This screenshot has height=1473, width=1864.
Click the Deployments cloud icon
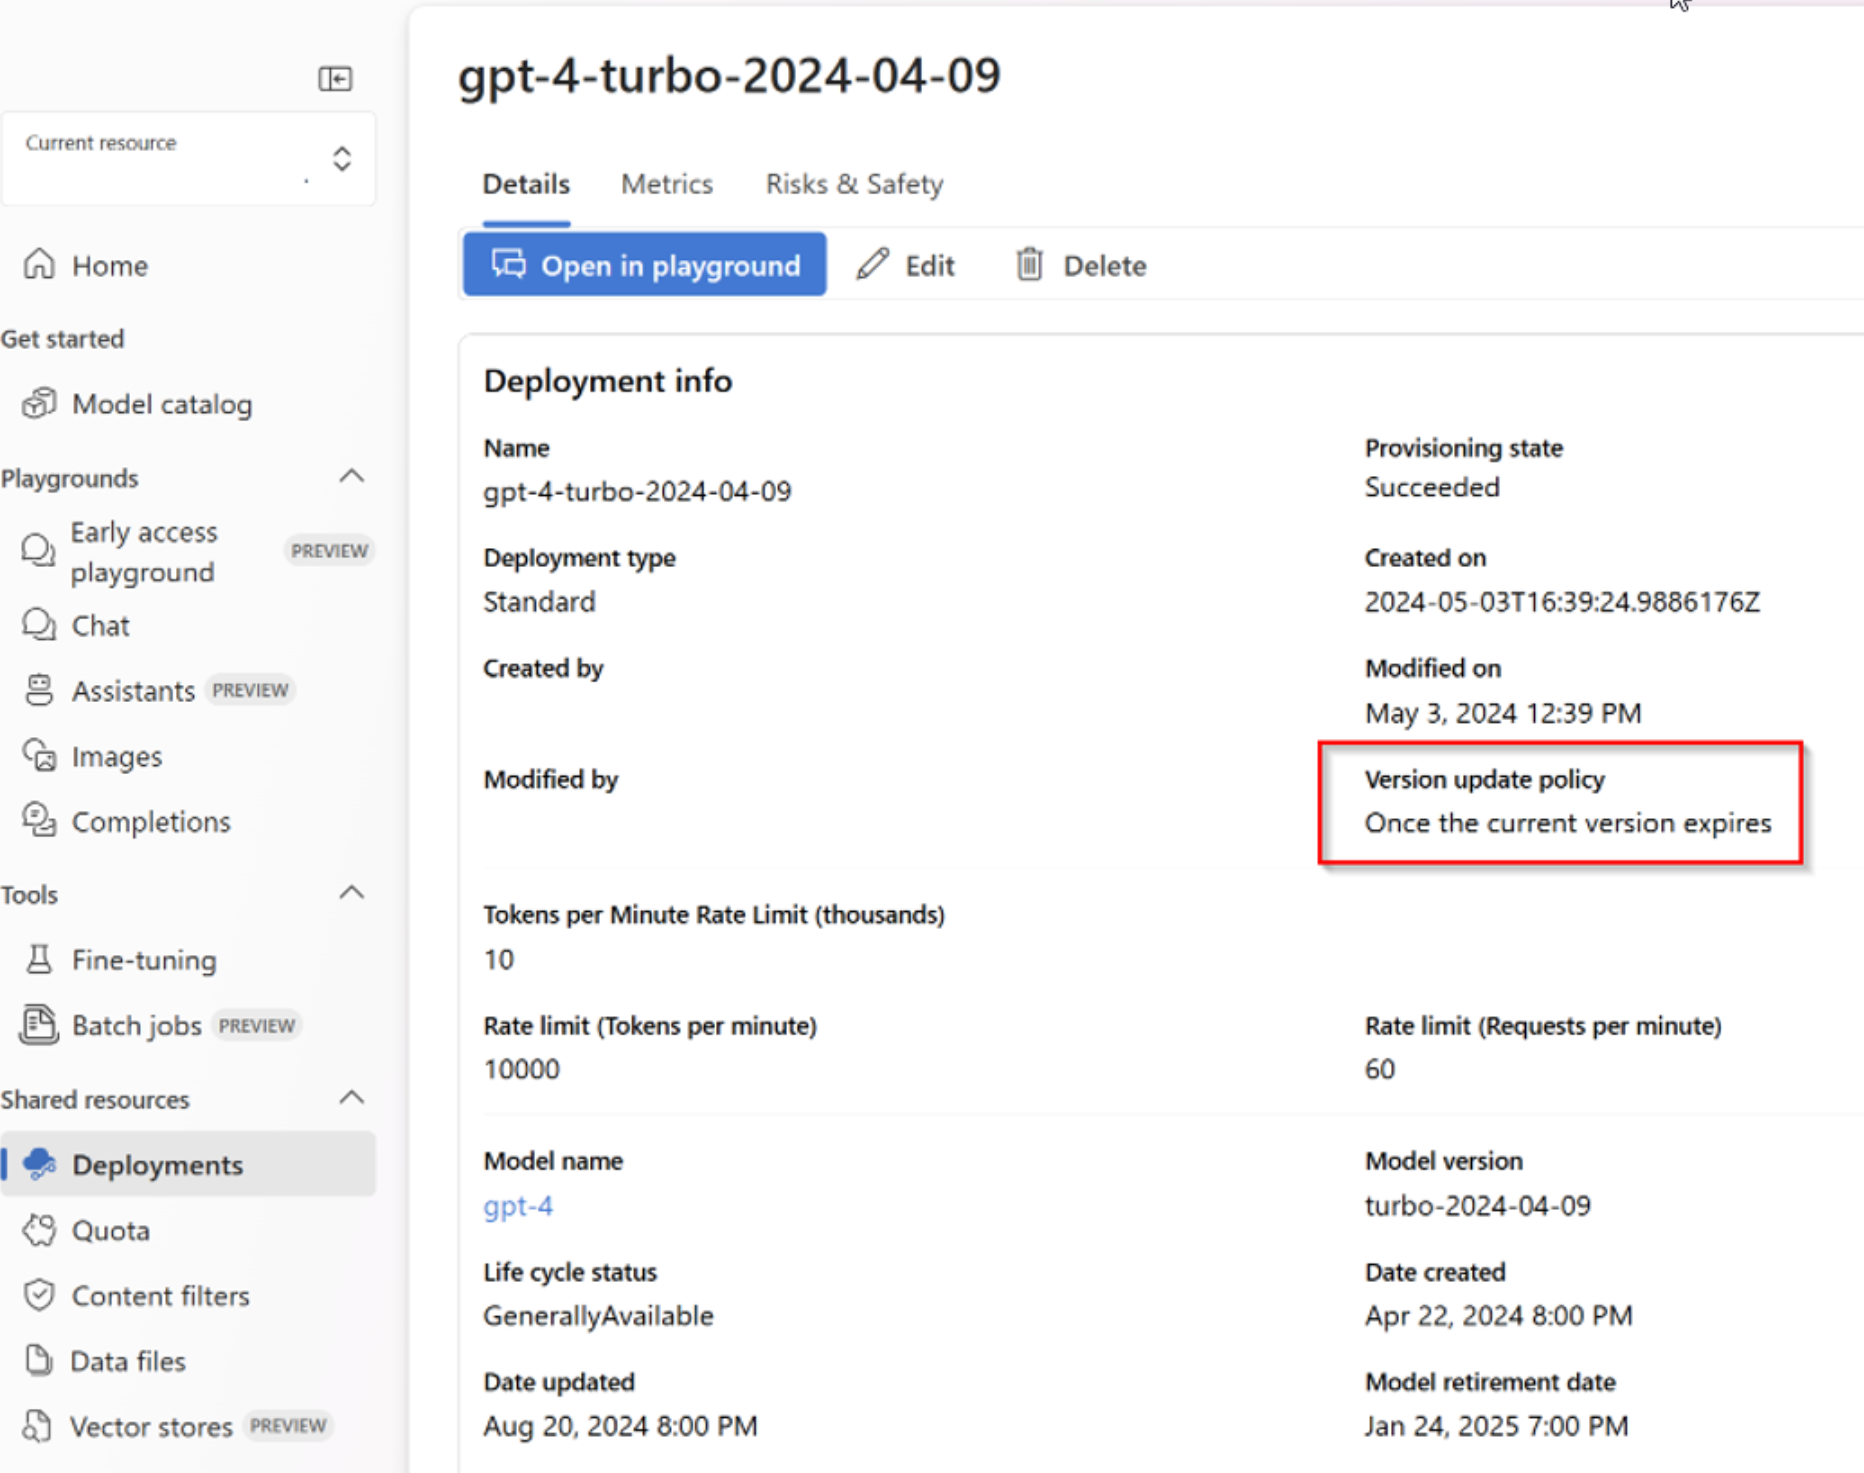coord(39,1163)
